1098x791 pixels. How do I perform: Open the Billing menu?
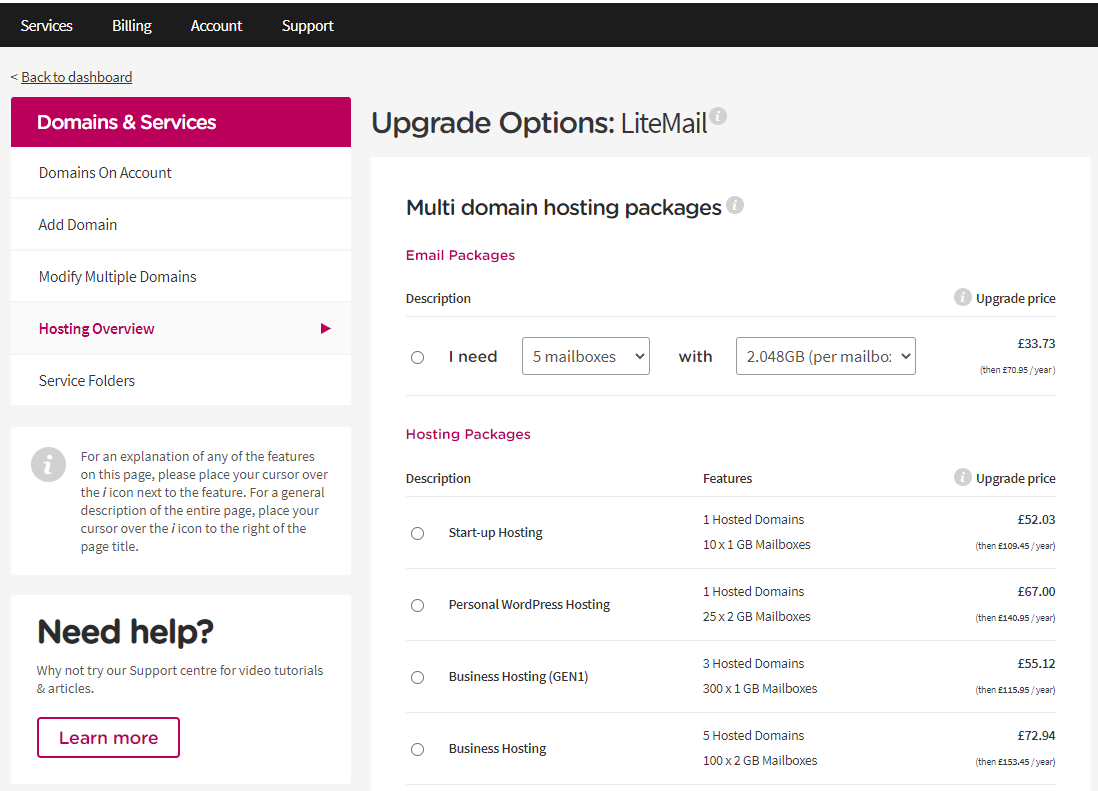click(131, 24)
